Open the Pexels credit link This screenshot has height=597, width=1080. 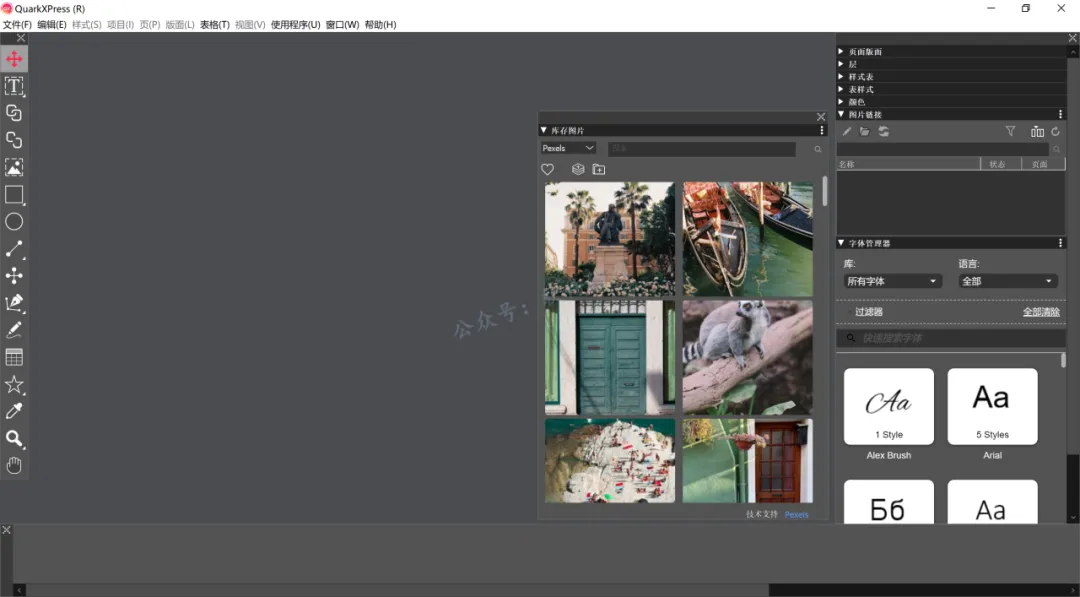tap(796, 514)
